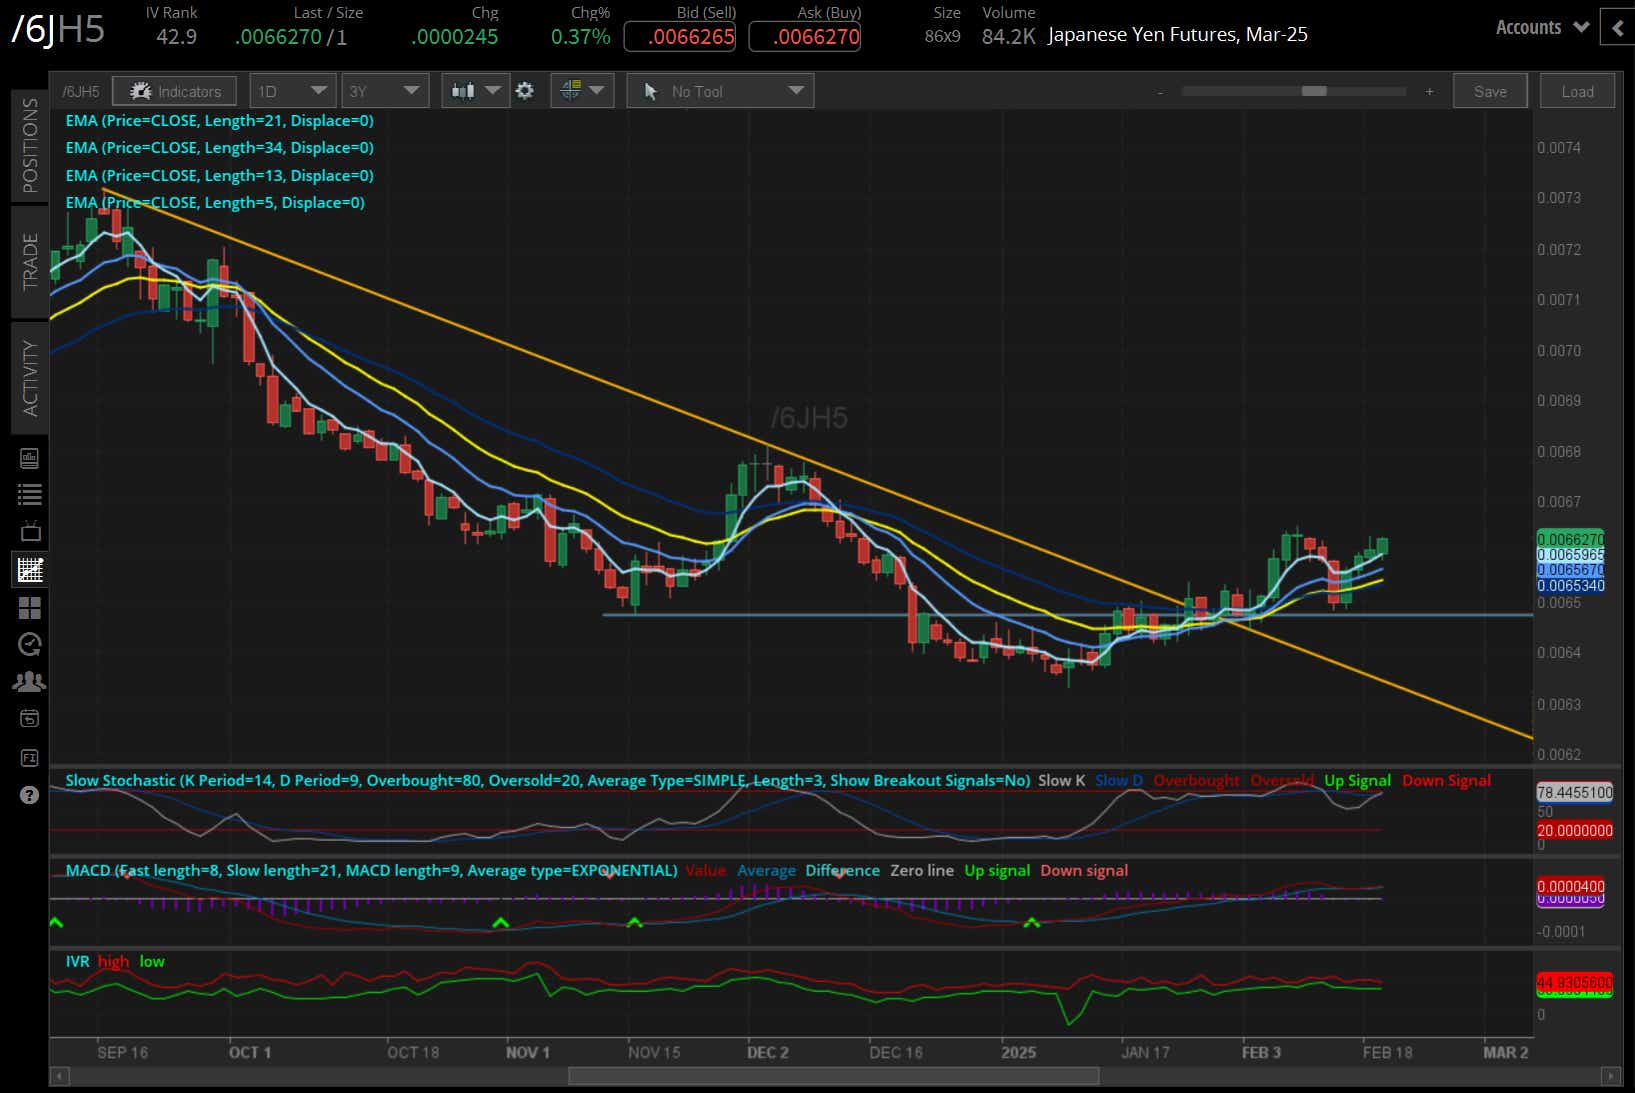Switch to the TRADE tab
The image size is (1635, 1093).
(x=30, y=262)
